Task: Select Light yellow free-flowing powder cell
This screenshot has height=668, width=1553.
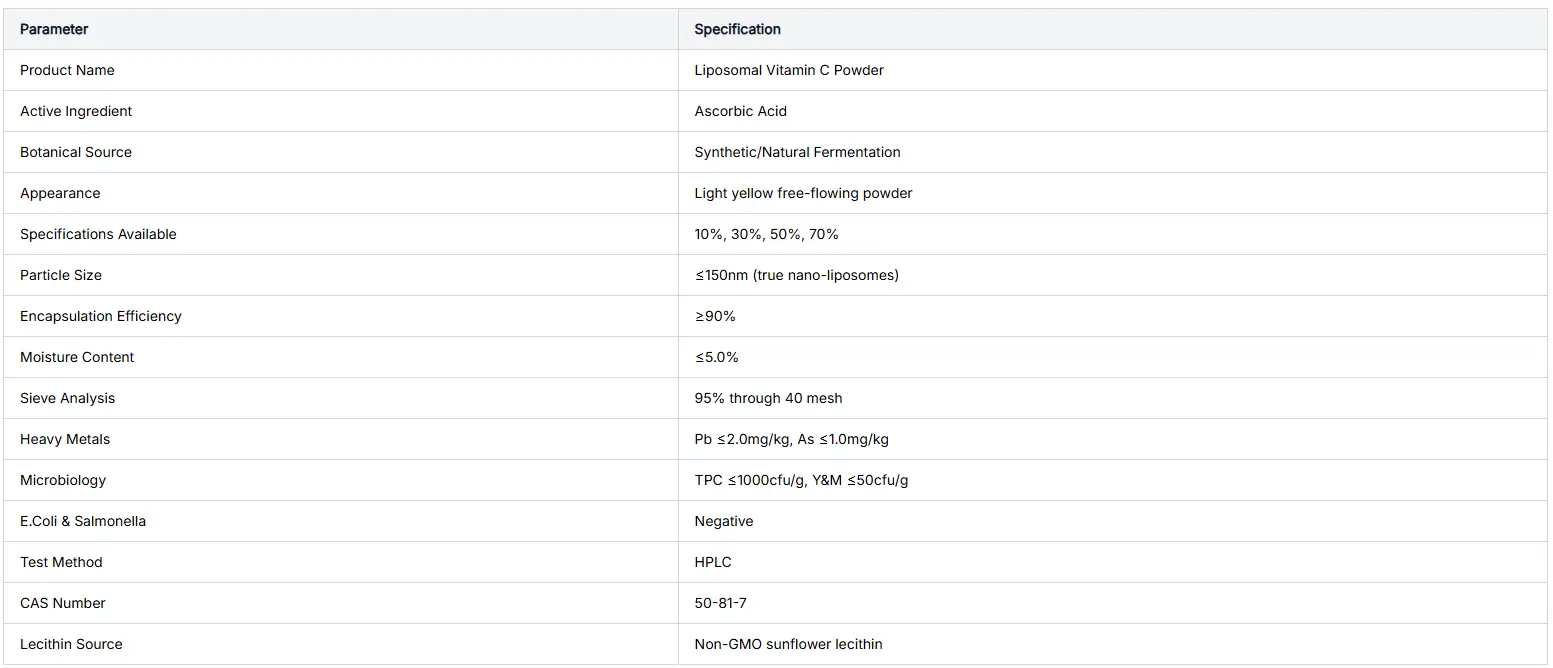Action: [x=1112, y=193]
